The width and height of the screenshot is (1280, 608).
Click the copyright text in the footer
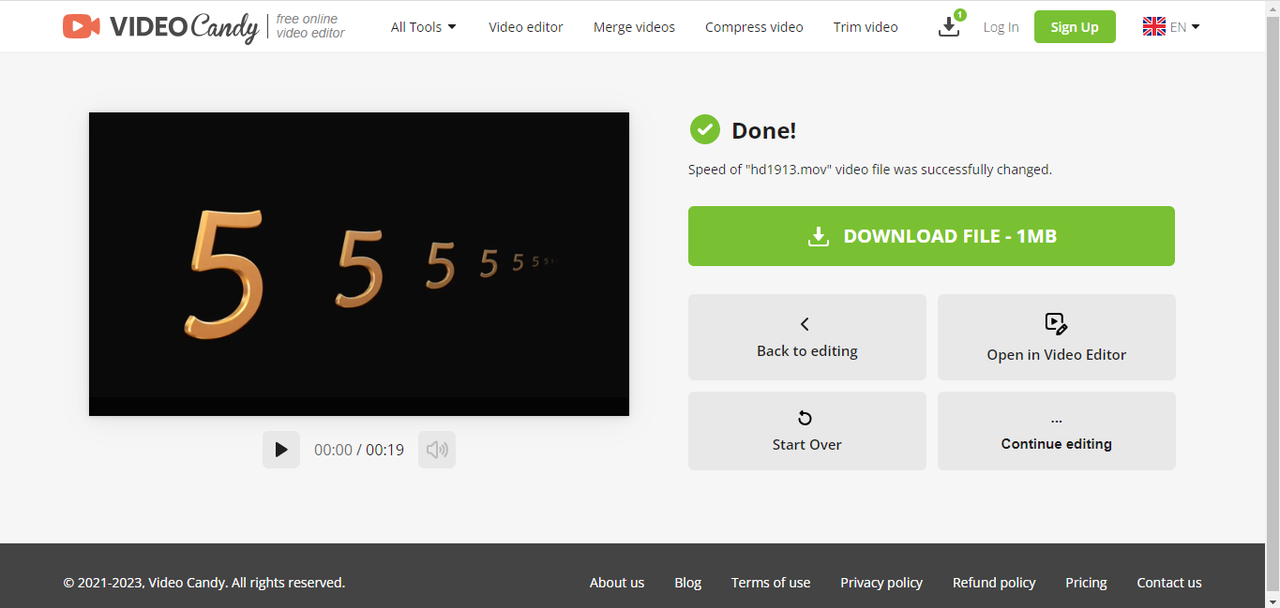(x=204, y=582)
